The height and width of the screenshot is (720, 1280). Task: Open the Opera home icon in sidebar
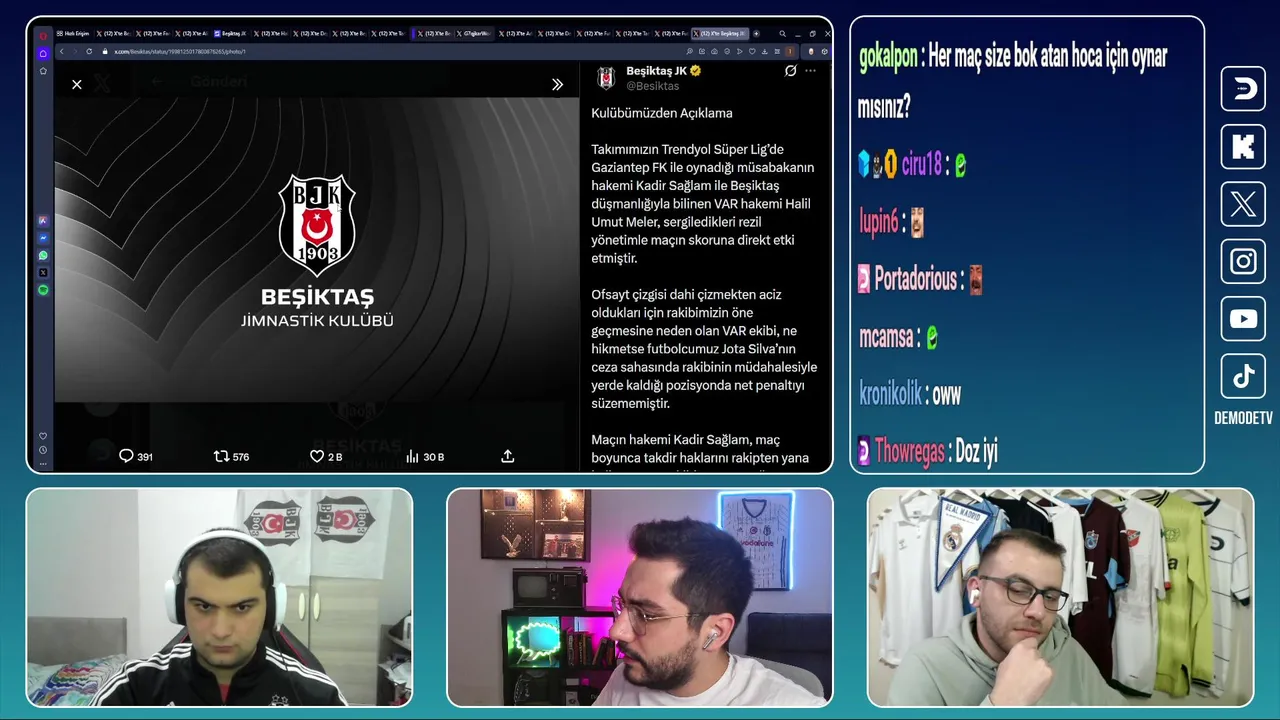(x=43, y=52)
